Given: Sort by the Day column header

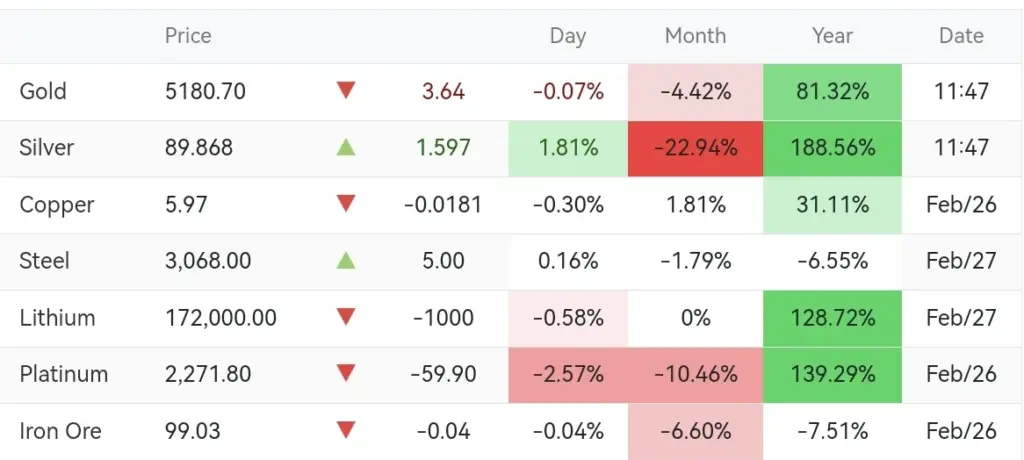Looking at the screenshot, I should 567,36.
